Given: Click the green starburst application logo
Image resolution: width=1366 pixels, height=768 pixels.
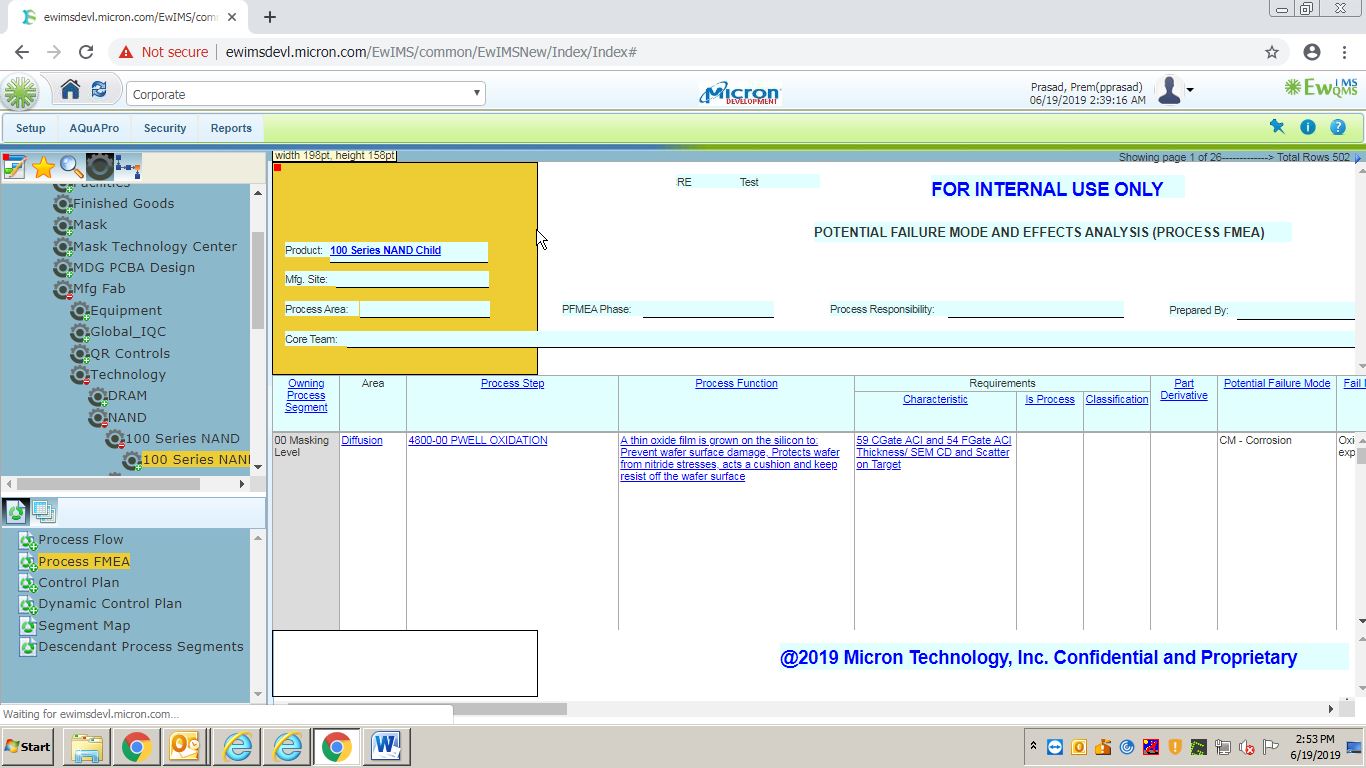Looking at the screenshot, I should [x=20, y=93].
